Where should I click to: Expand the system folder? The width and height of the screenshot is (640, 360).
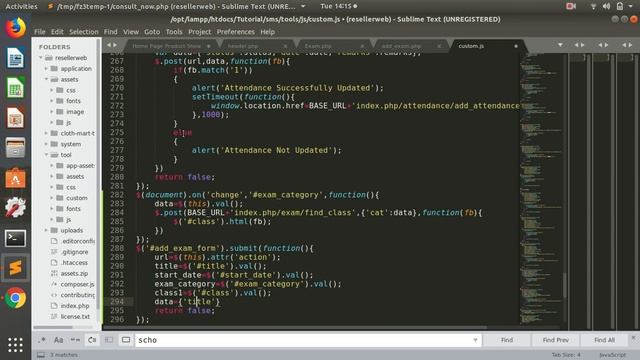pyautogui.click(x=46, y=144)
